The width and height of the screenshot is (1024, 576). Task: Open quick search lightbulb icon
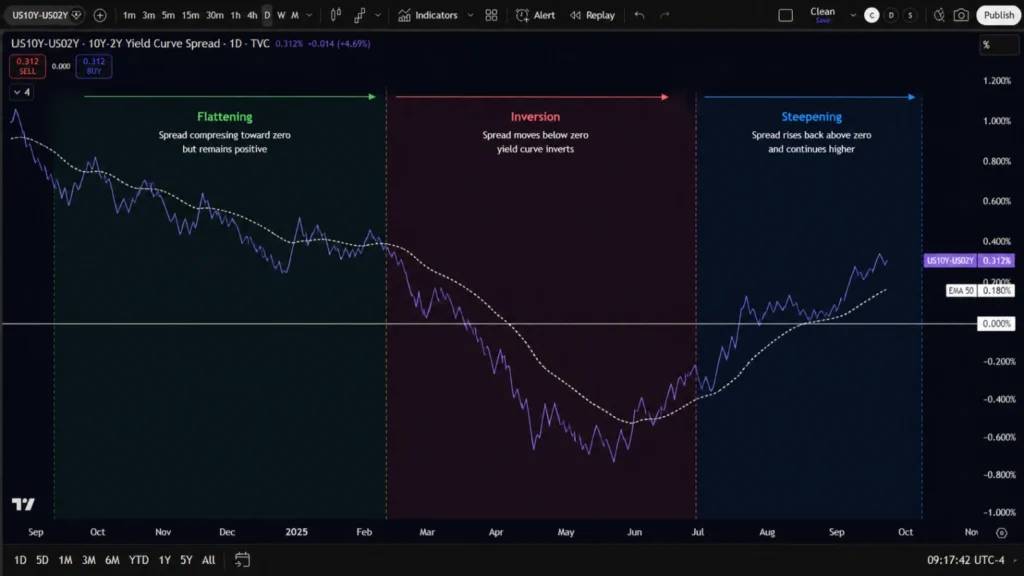pyautogui.click(x=939, y=15)
